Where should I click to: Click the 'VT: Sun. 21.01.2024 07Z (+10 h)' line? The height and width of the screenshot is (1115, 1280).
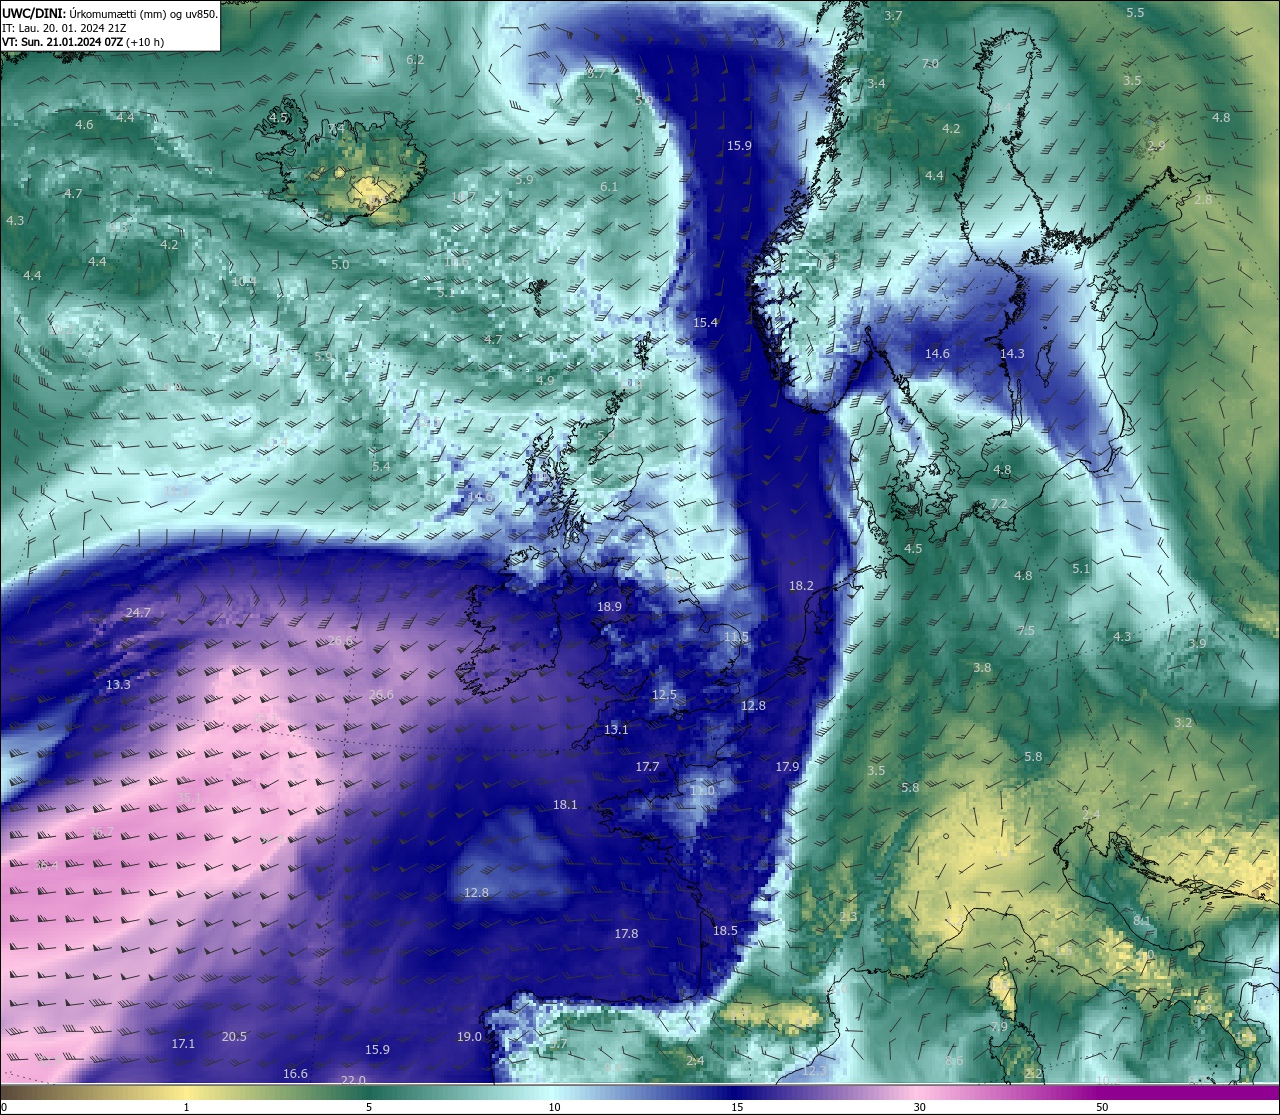click(x=83, y=43)
